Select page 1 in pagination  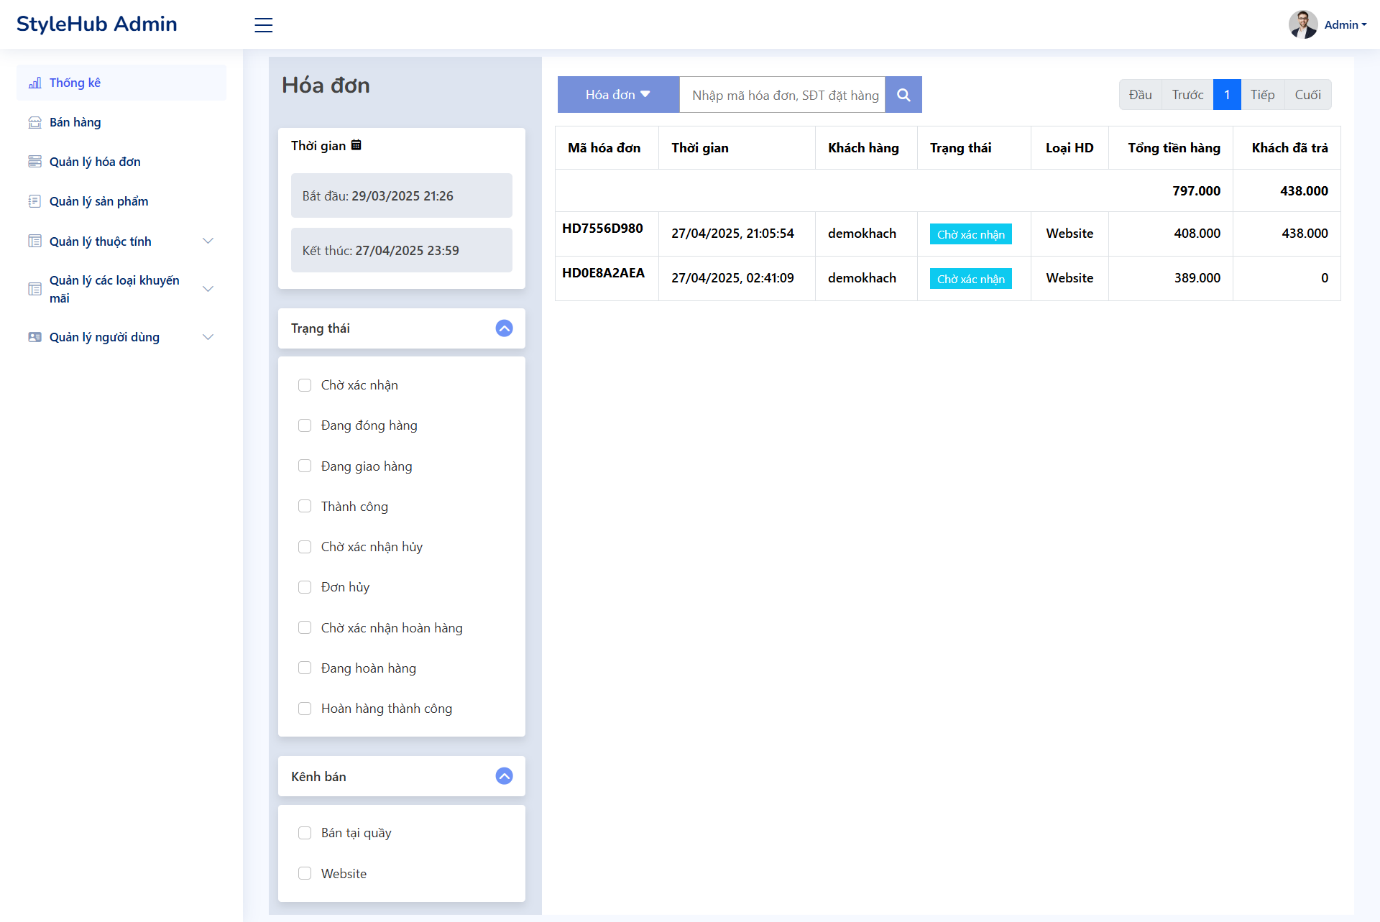(x=1227, y=95)
